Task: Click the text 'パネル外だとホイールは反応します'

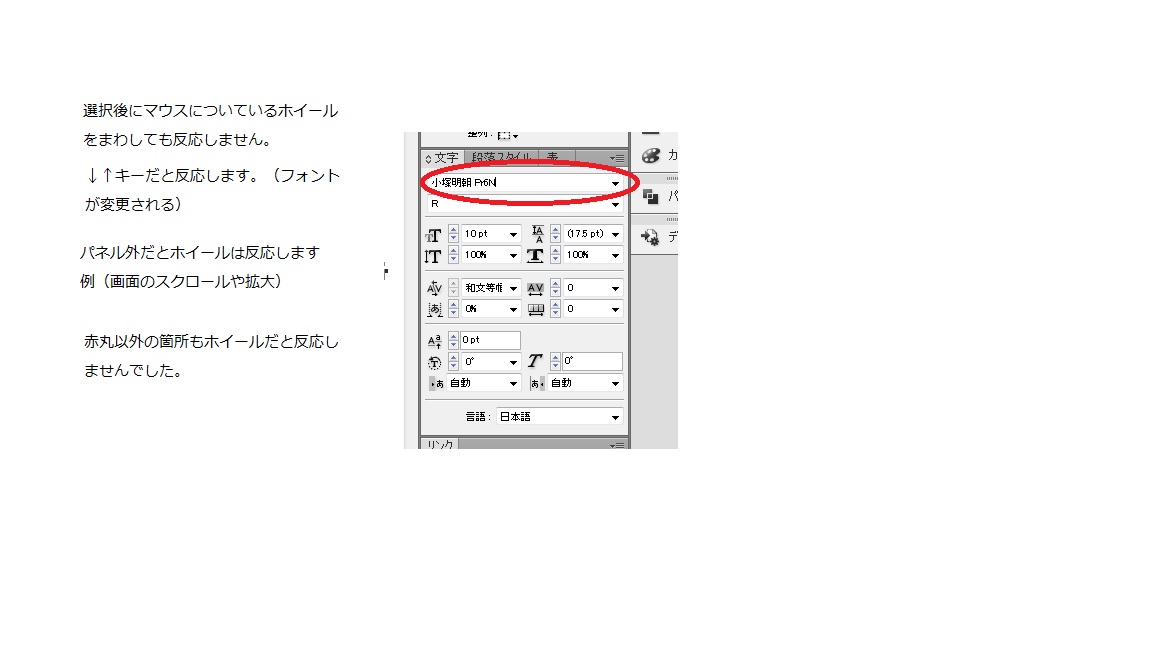Action: click(x=200, y=253)
